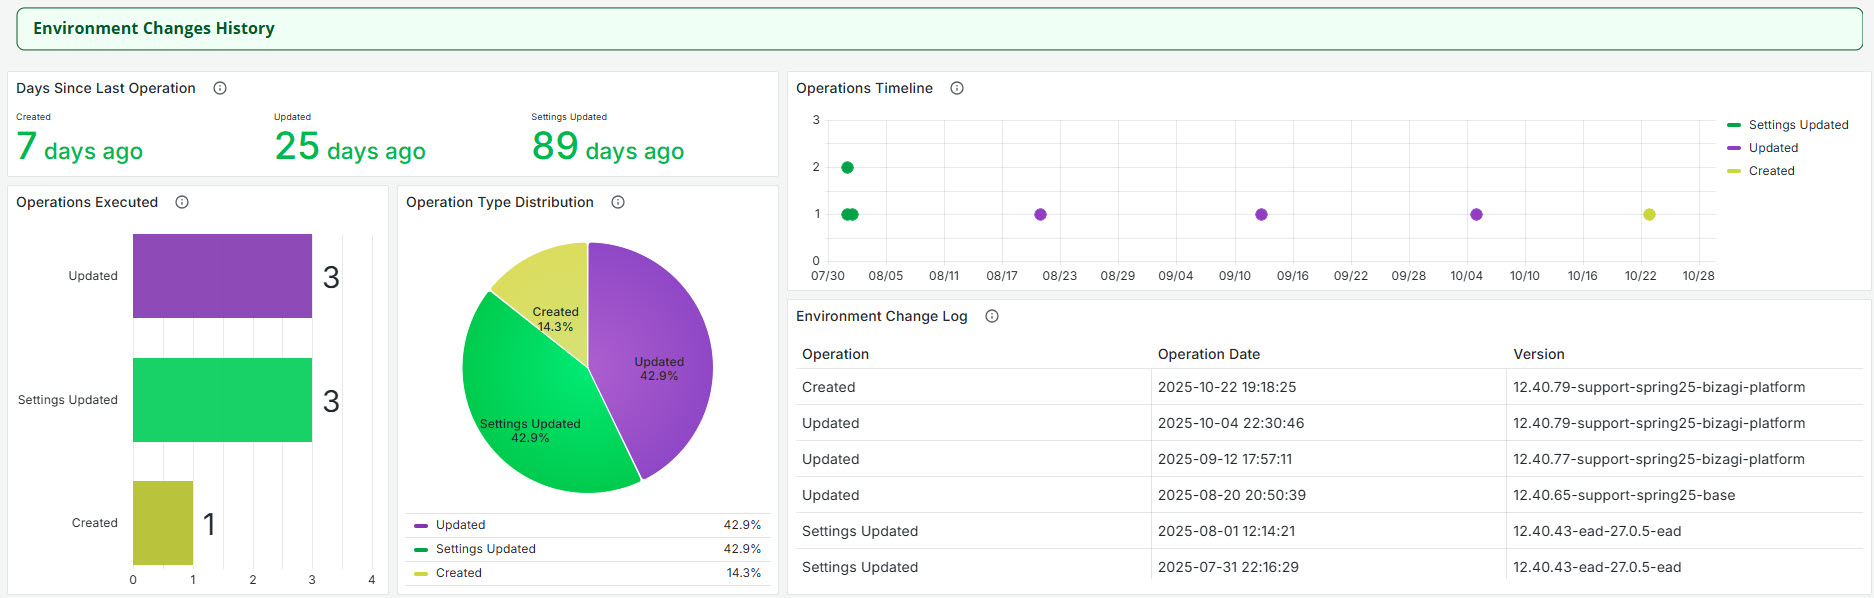Select Created row in pie chart legend

click(x=588, y=573)
